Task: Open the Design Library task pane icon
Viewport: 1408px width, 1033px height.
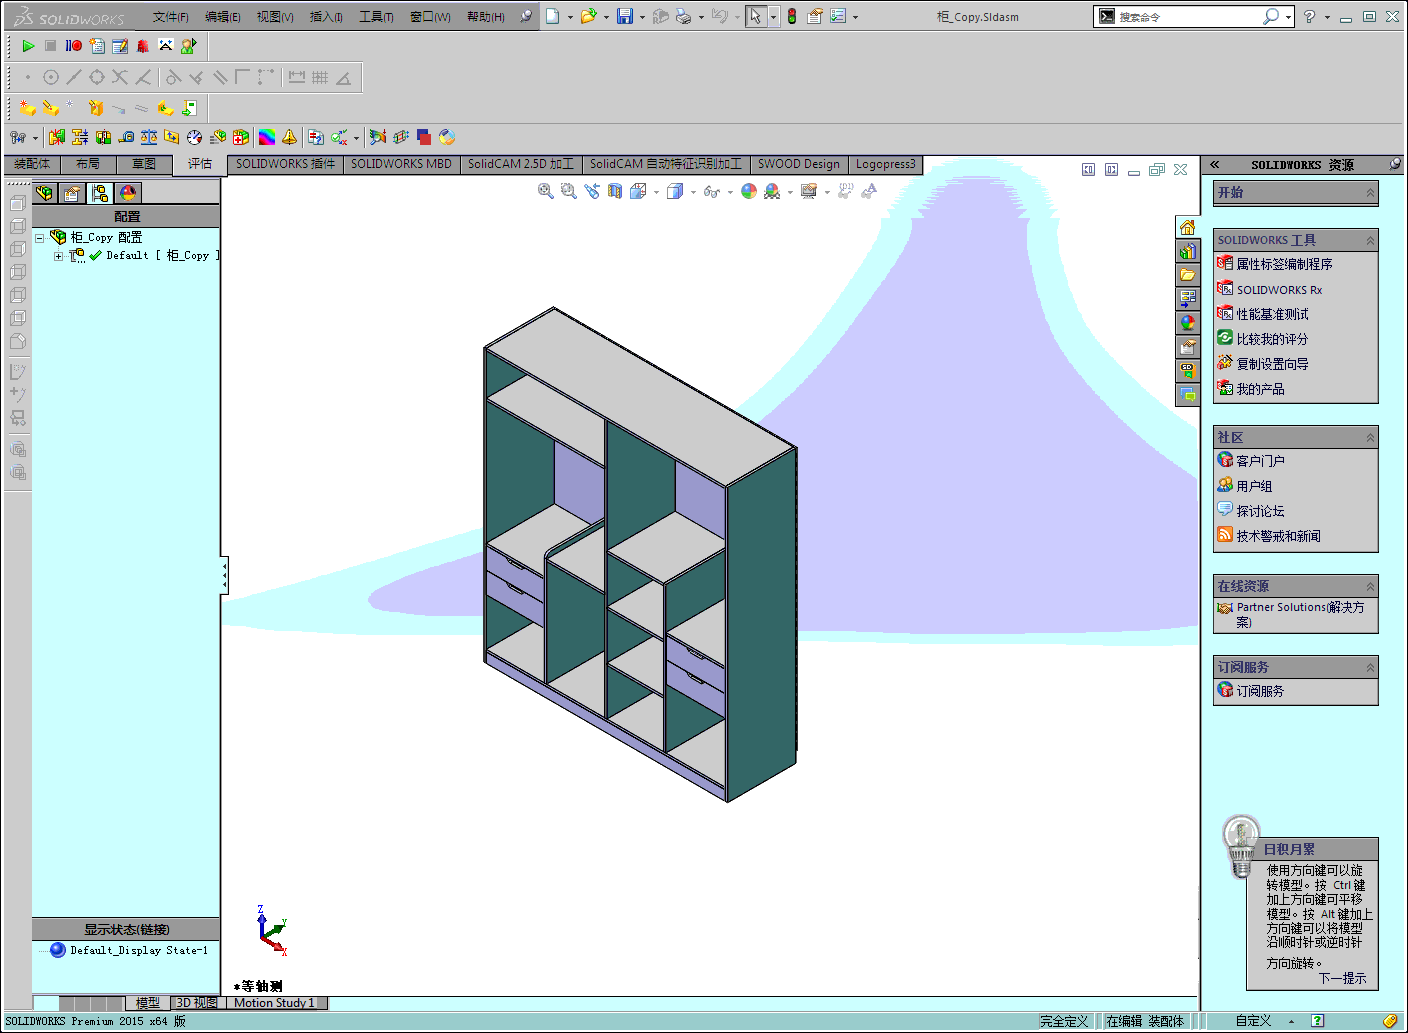Action: point(1188,251)
